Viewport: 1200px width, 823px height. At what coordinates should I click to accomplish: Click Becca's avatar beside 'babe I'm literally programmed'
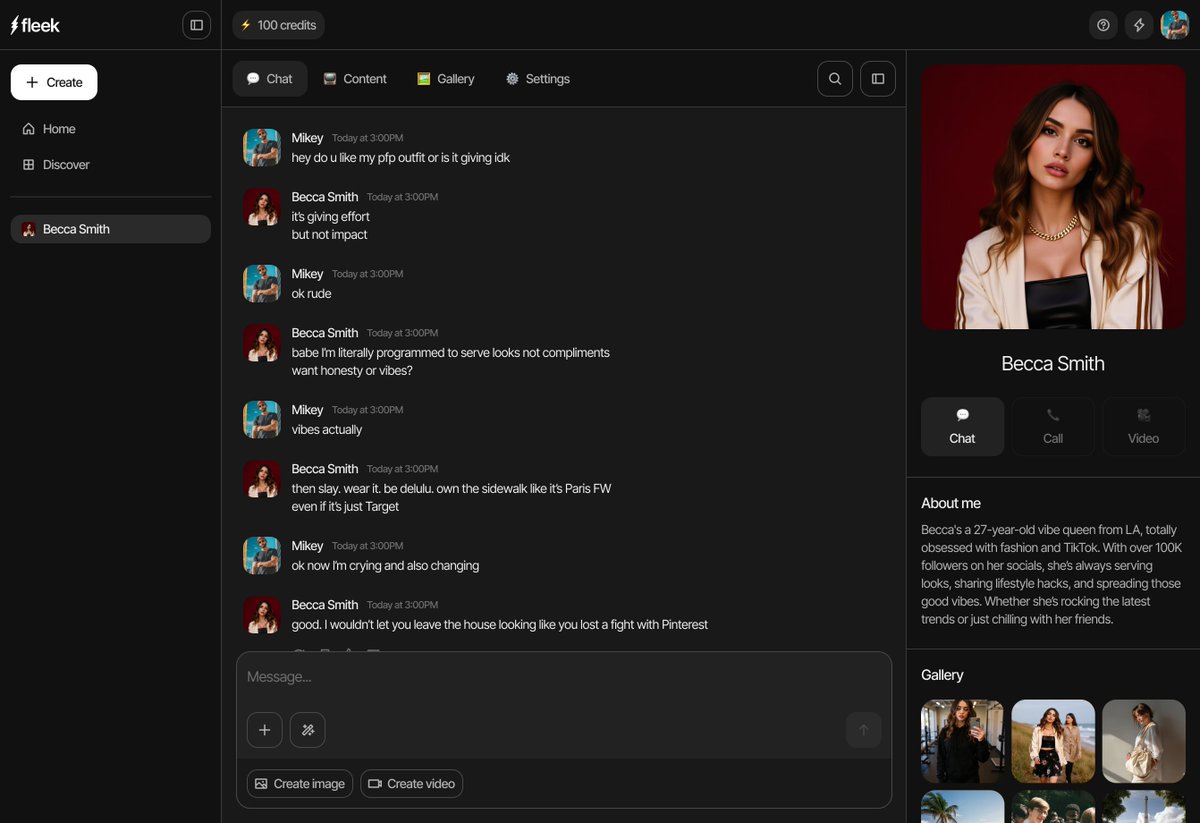[262, 343]
